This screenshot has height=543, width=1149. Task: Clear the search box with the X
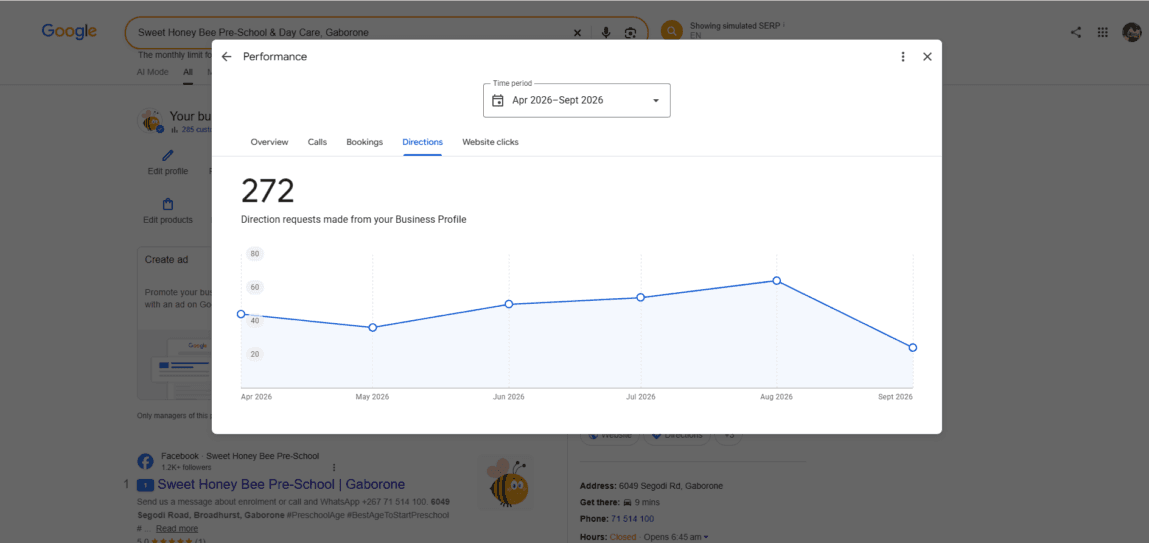click(x=577, y=33)
